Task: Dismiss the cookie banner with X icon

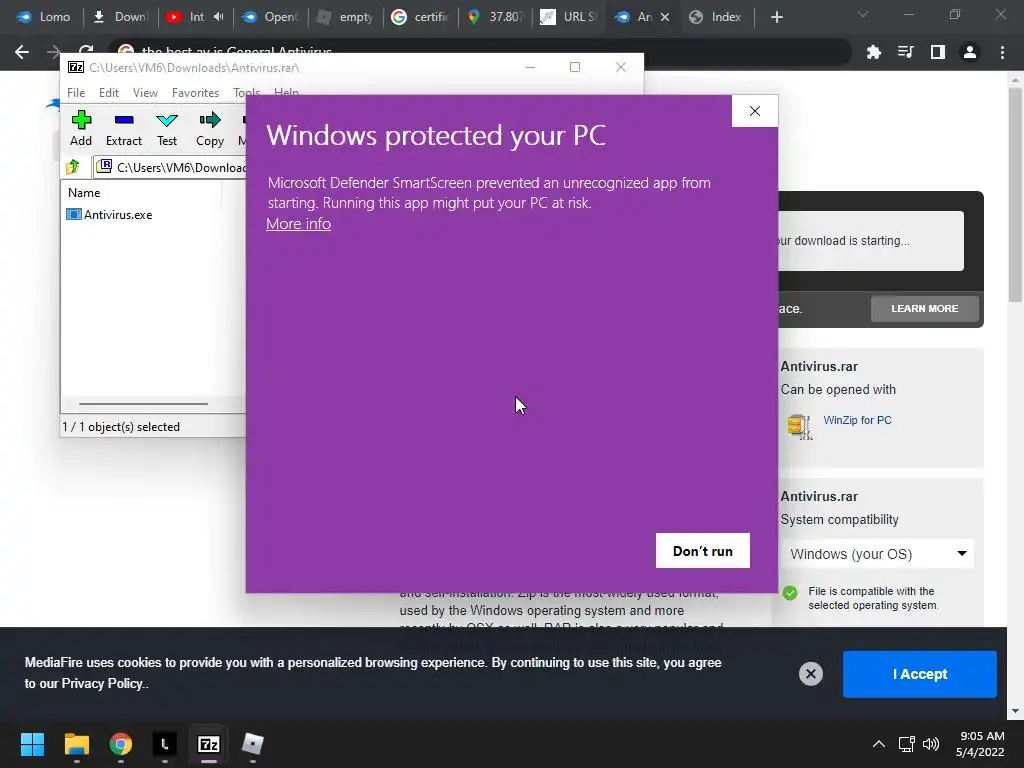Action: (x=810, y=674)
